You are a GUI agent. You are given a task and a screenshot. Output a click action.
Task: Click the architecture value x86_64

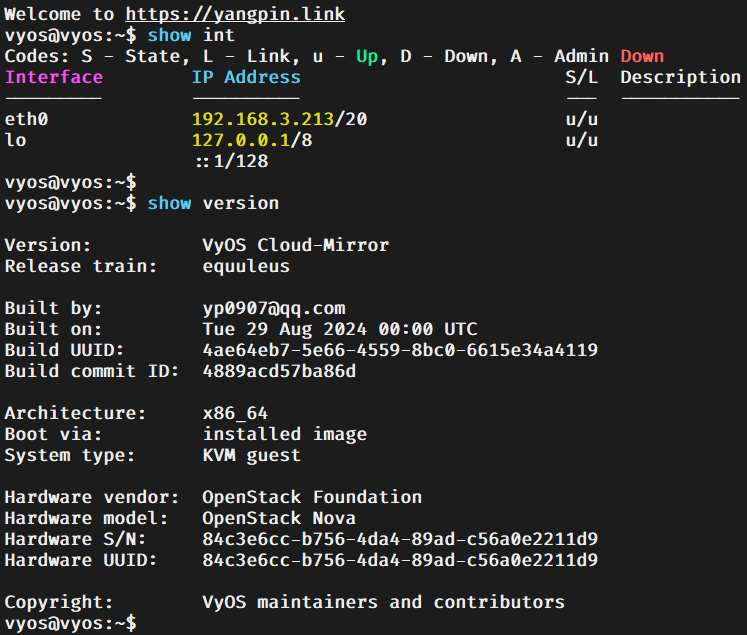[235, 413]
